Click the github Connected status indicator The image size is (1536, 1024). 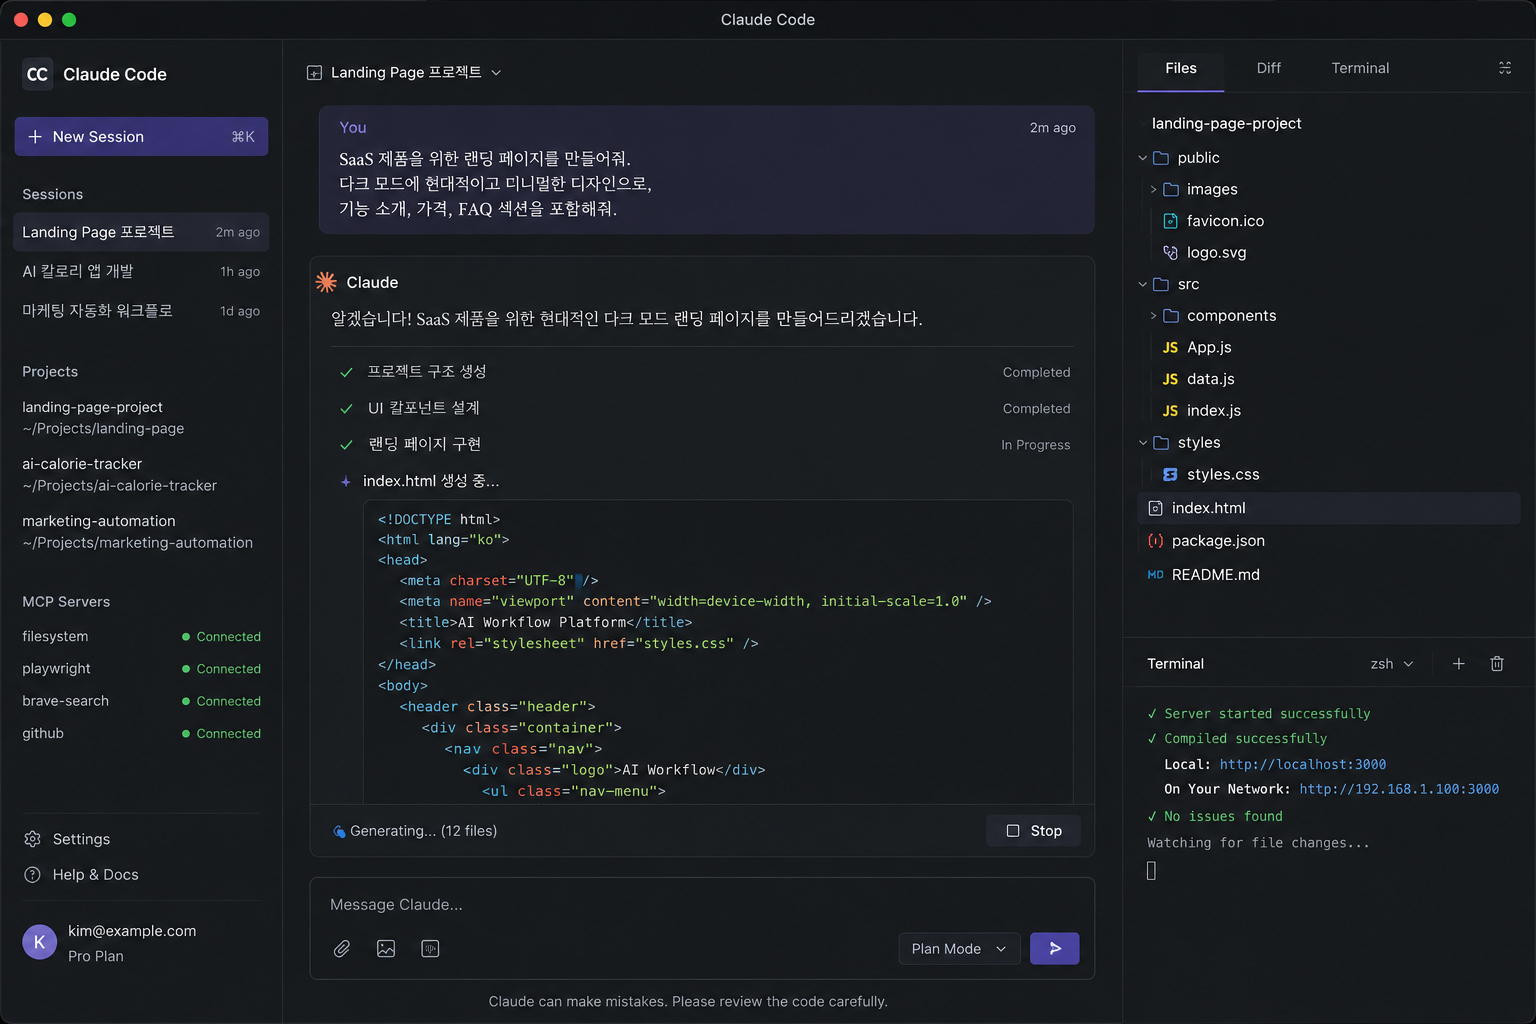click(221, 734)
